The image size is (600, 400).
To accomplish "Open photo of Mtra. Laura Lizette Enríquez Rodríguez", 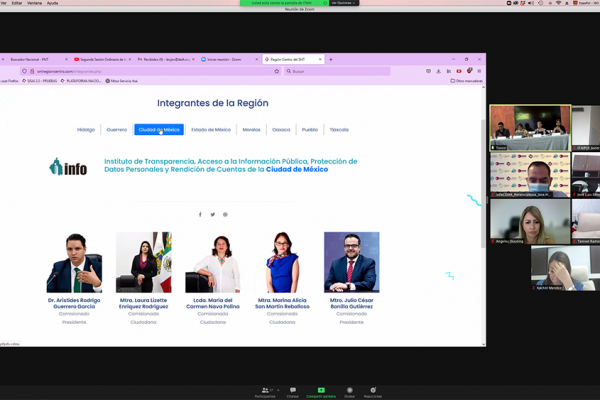I will click(x=143, y=262).
